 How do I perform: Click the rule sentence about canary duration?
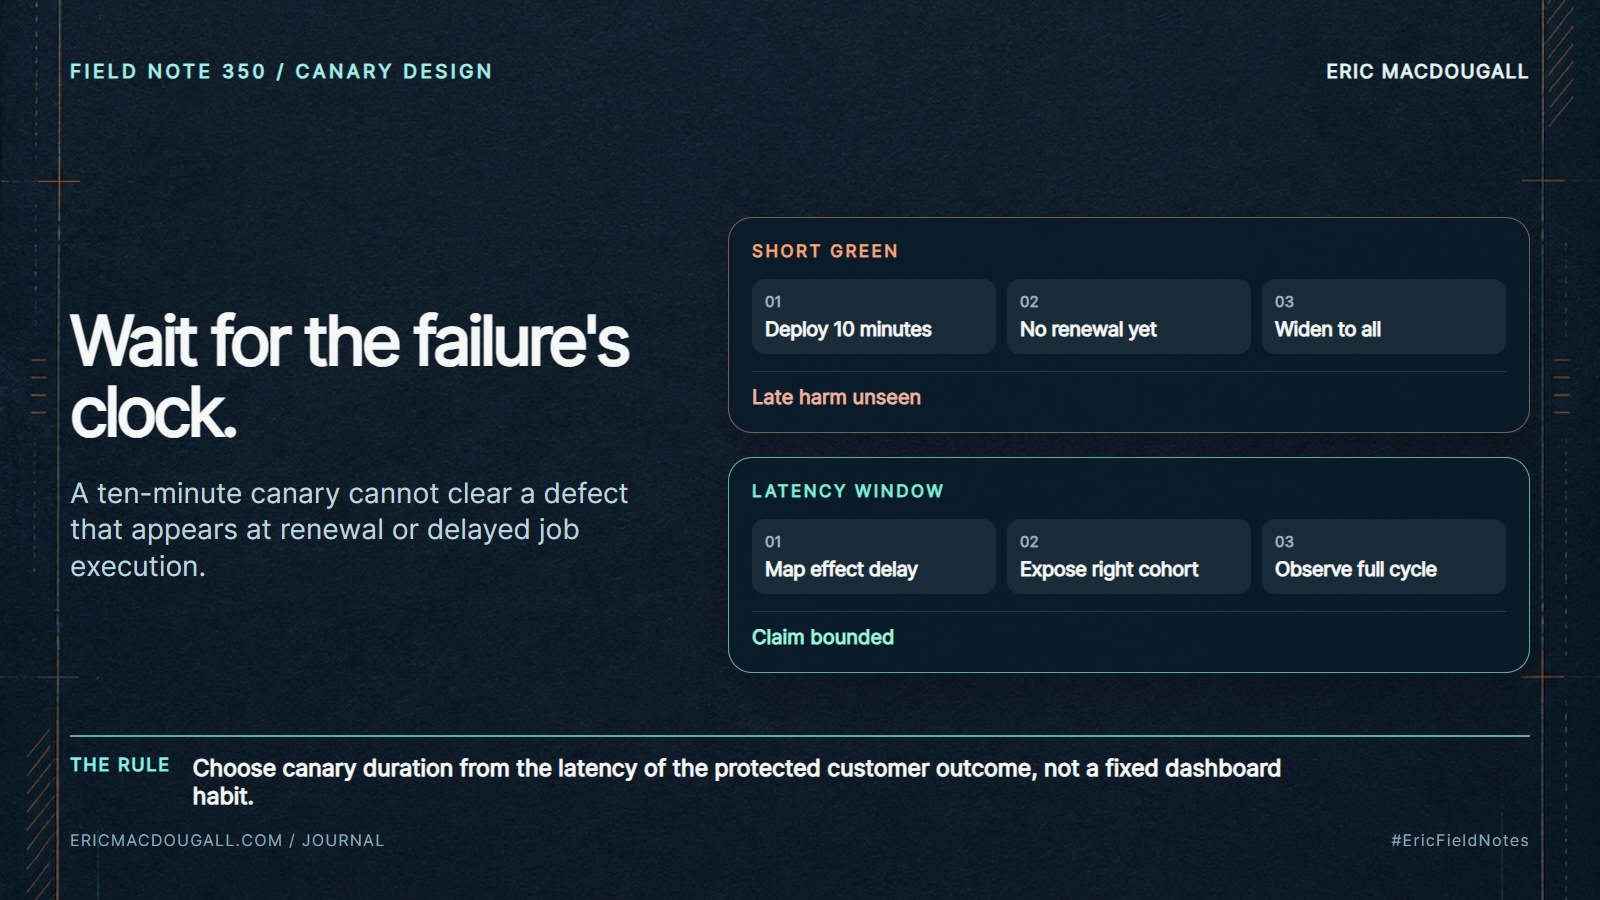(x=737, y=782)
